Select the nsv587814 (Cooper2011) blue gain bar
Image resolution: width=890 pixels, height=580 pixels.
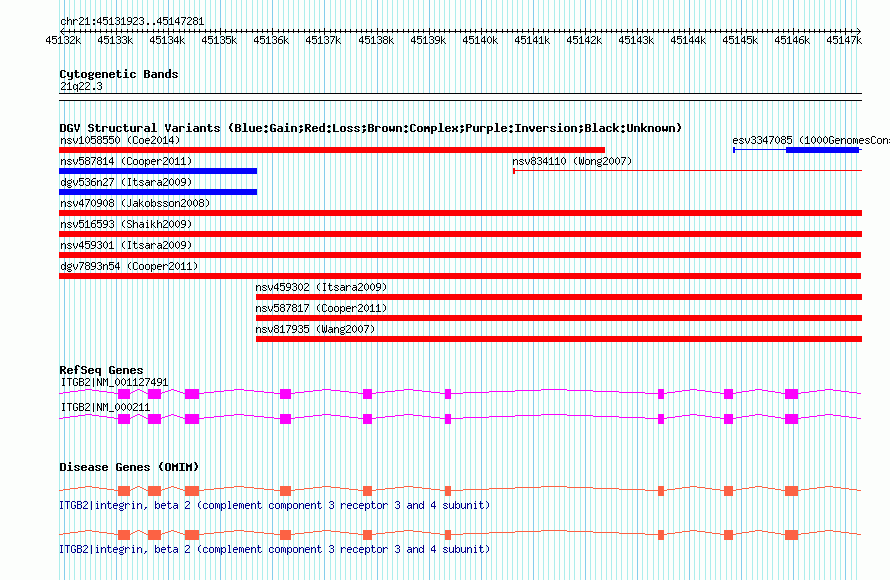pyautogui.click(x=158, y=171)
